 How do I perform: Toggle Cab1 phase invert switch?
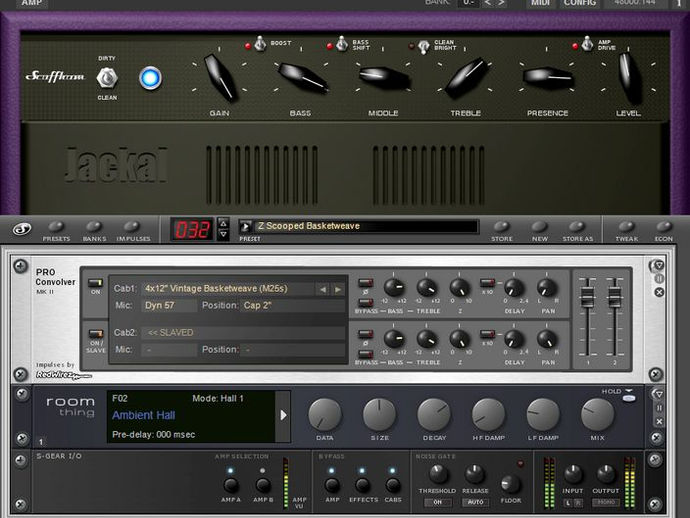(365, 283)
